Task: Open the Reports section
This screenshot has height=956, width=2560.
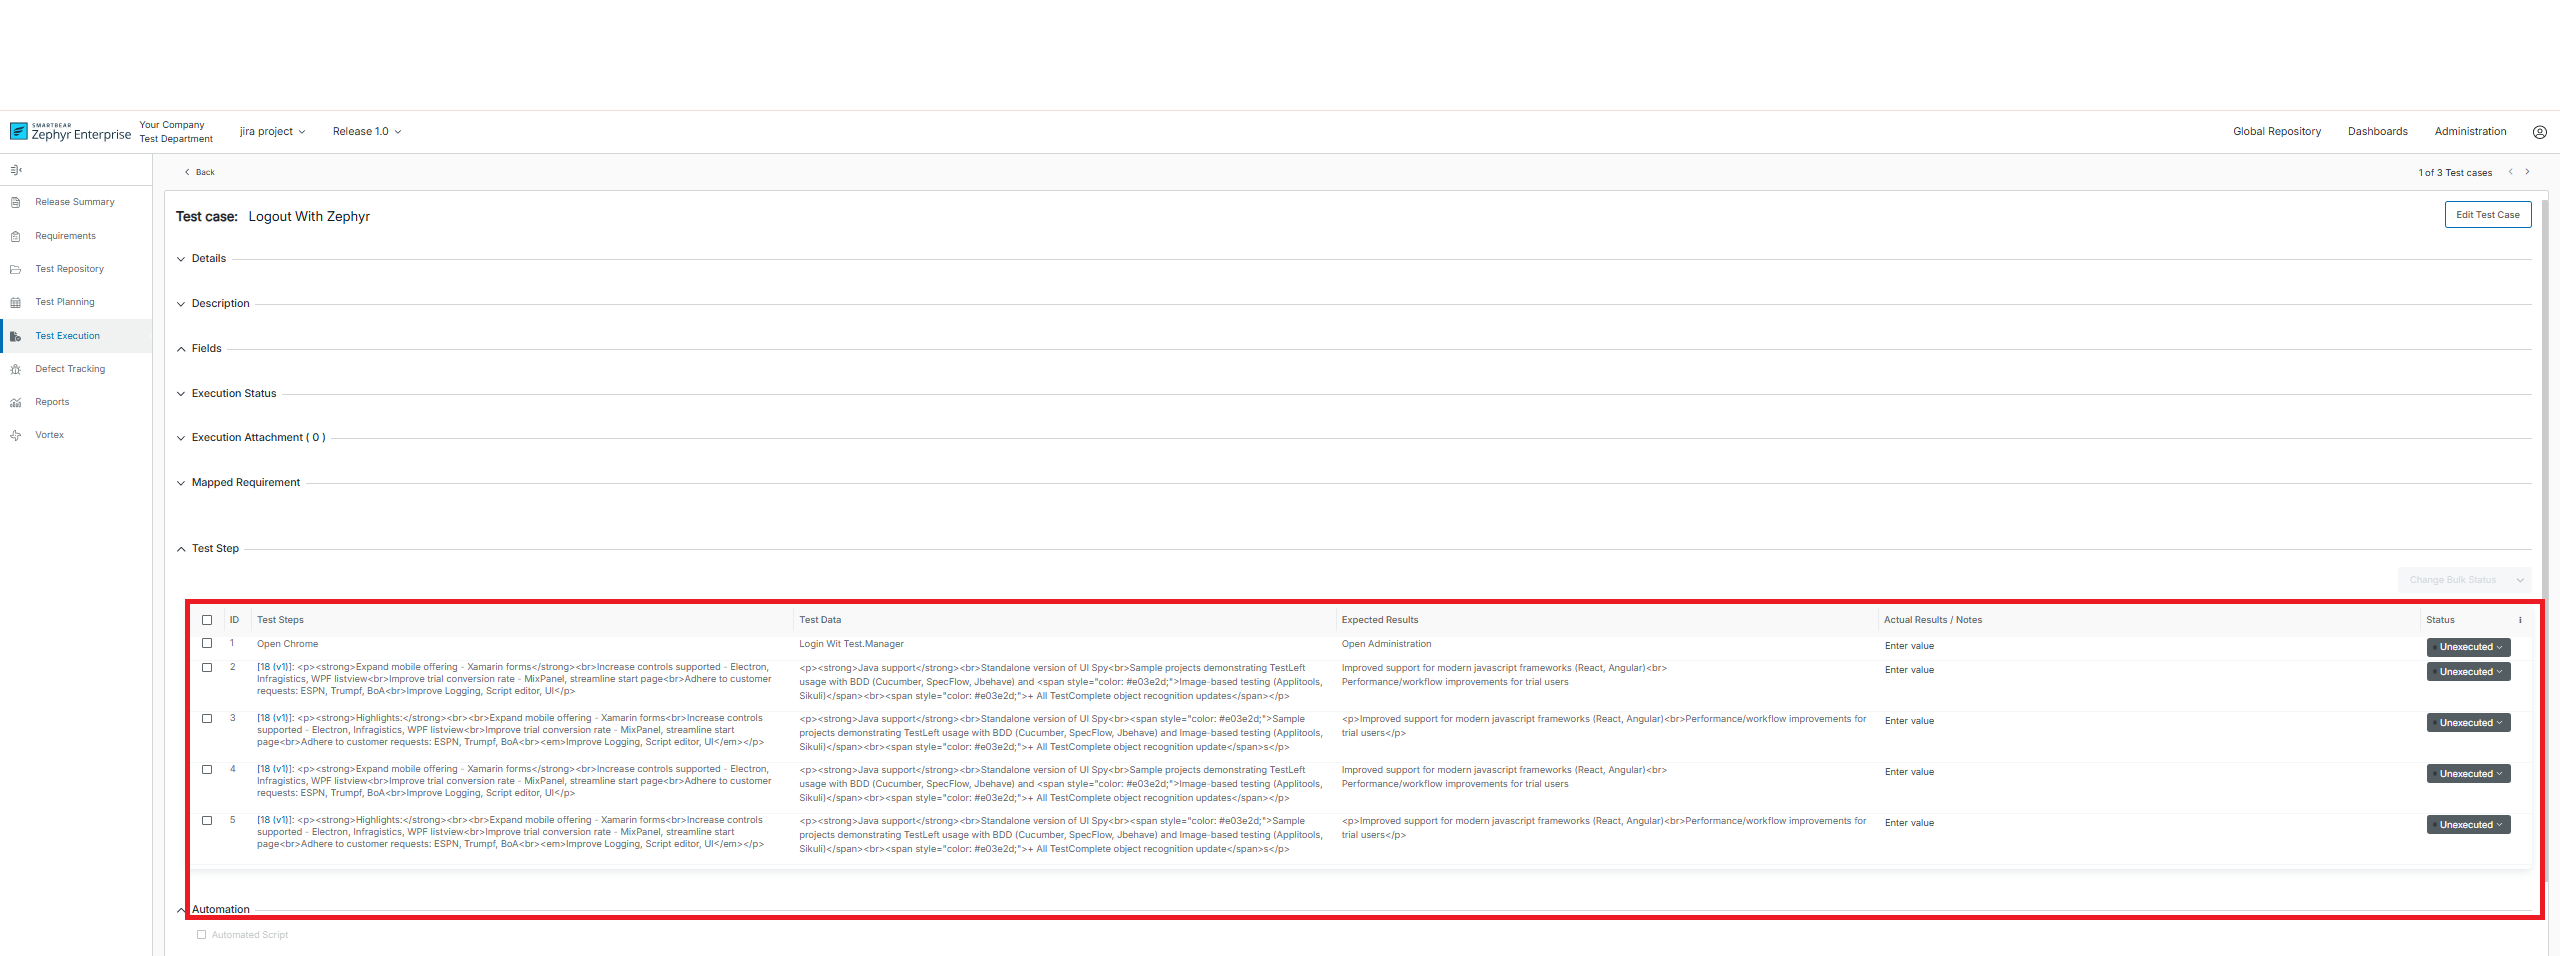Action: tap(51, 401)
